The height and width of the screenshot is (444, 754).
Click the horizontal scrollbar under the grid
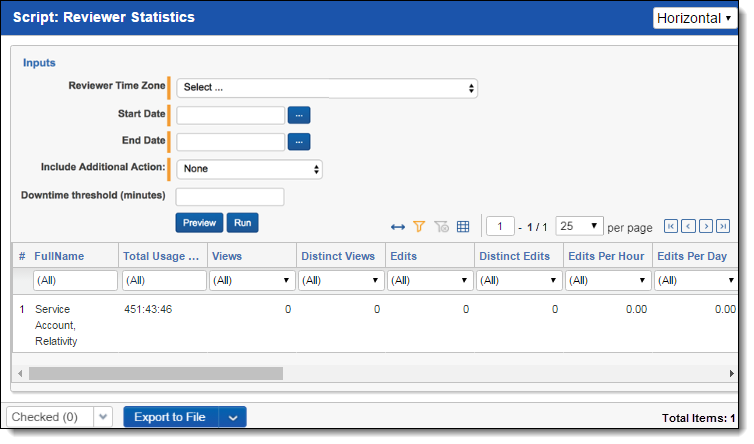pos(156,373)
